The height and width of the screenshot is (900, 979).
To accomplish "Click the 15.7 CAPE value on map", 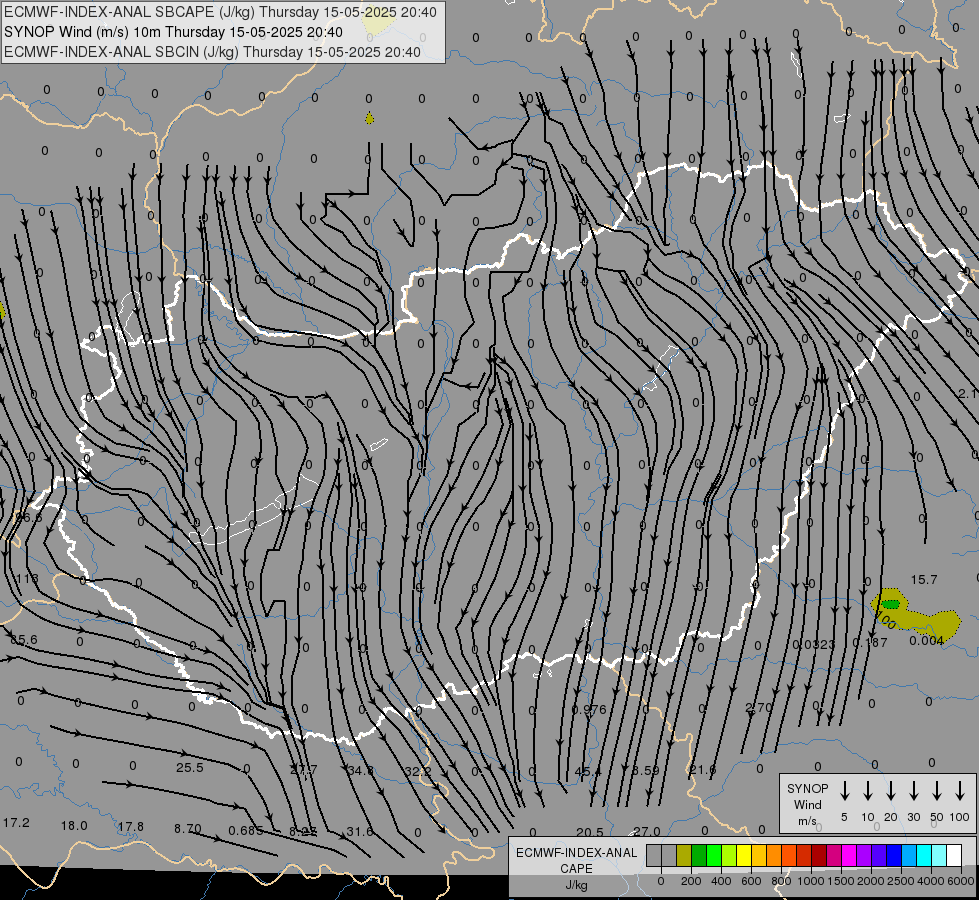I will click(924, 580).
